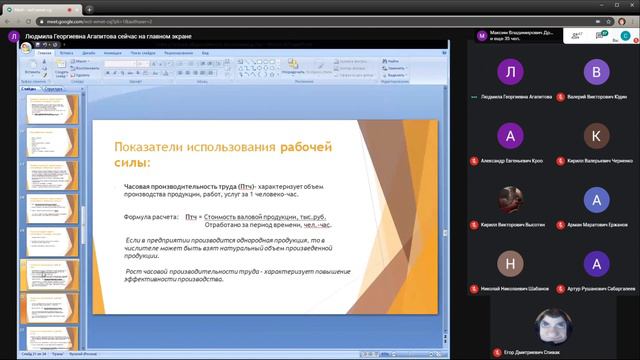Click the Cut scissors icon
The height and width of the screenshot is (360, 640).
coord(44,62)
